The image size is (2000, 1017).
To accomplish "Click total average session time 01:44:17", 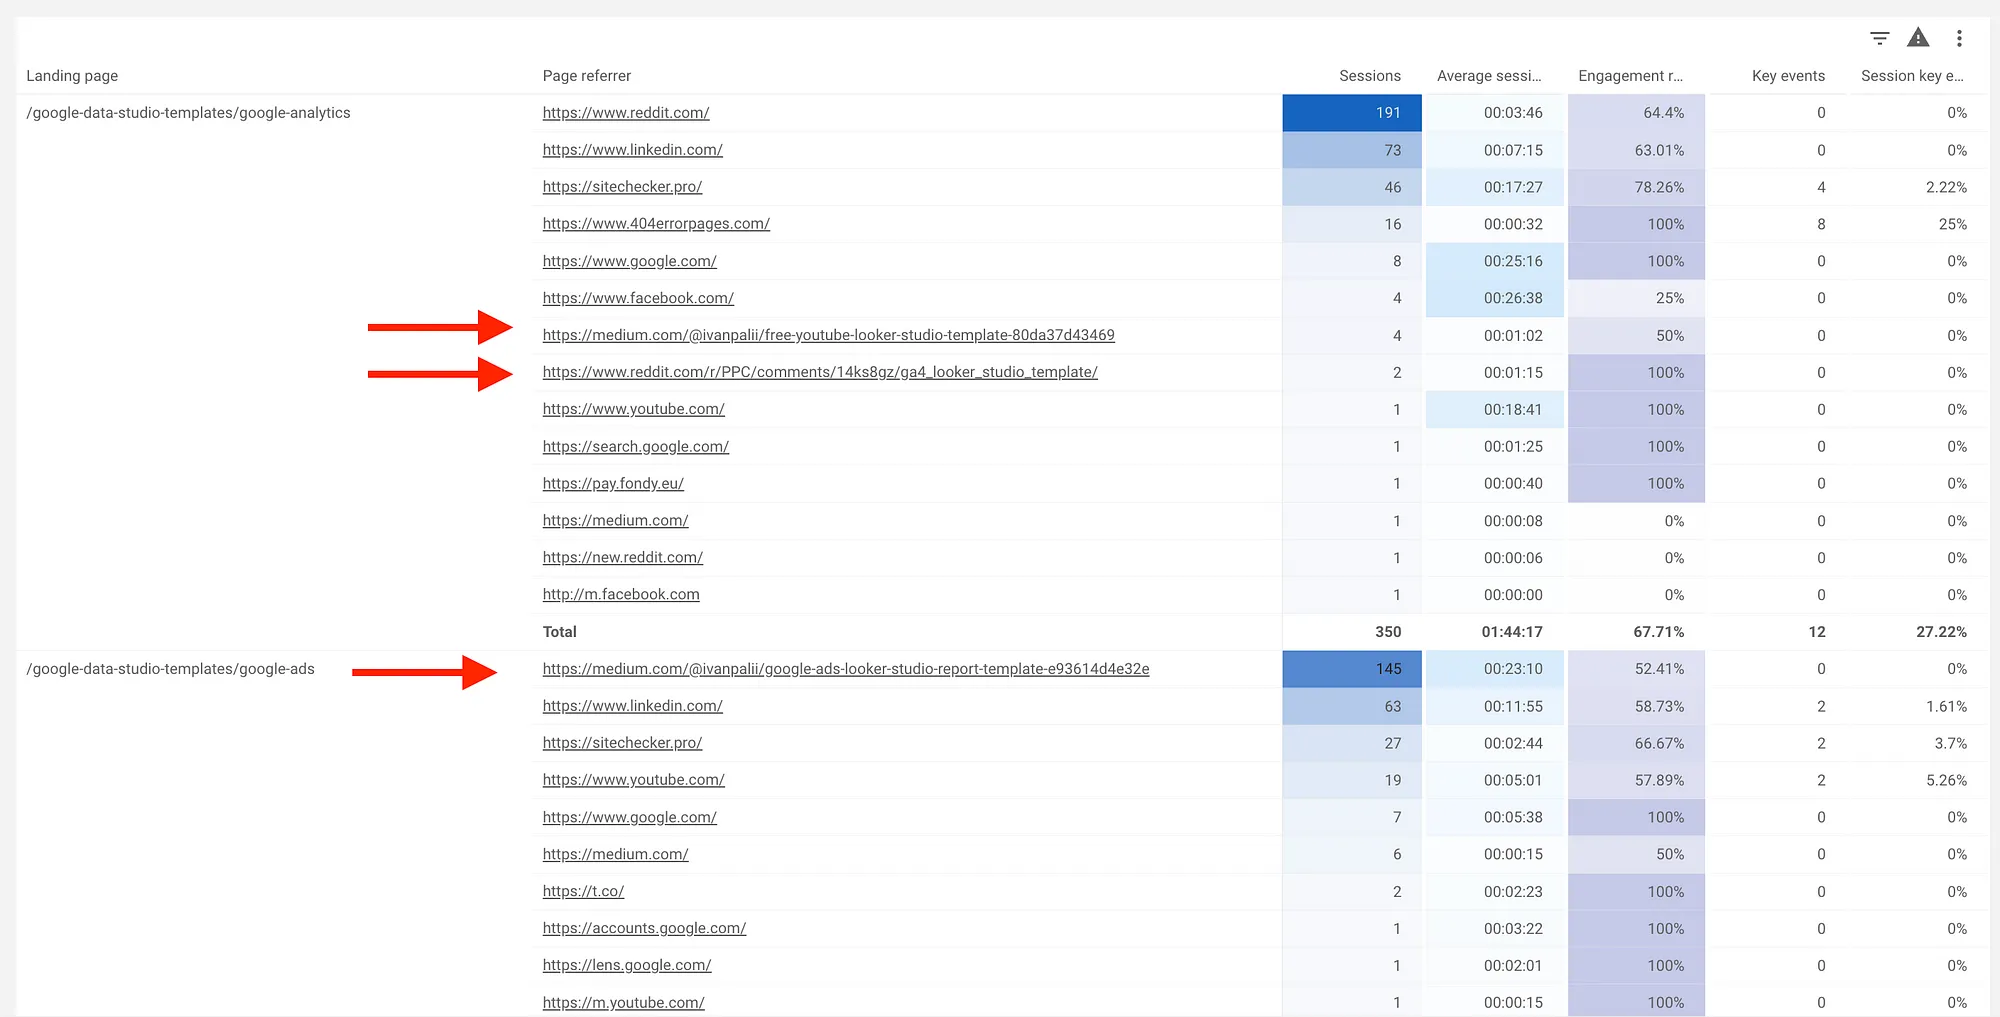I will point(1512,632).
